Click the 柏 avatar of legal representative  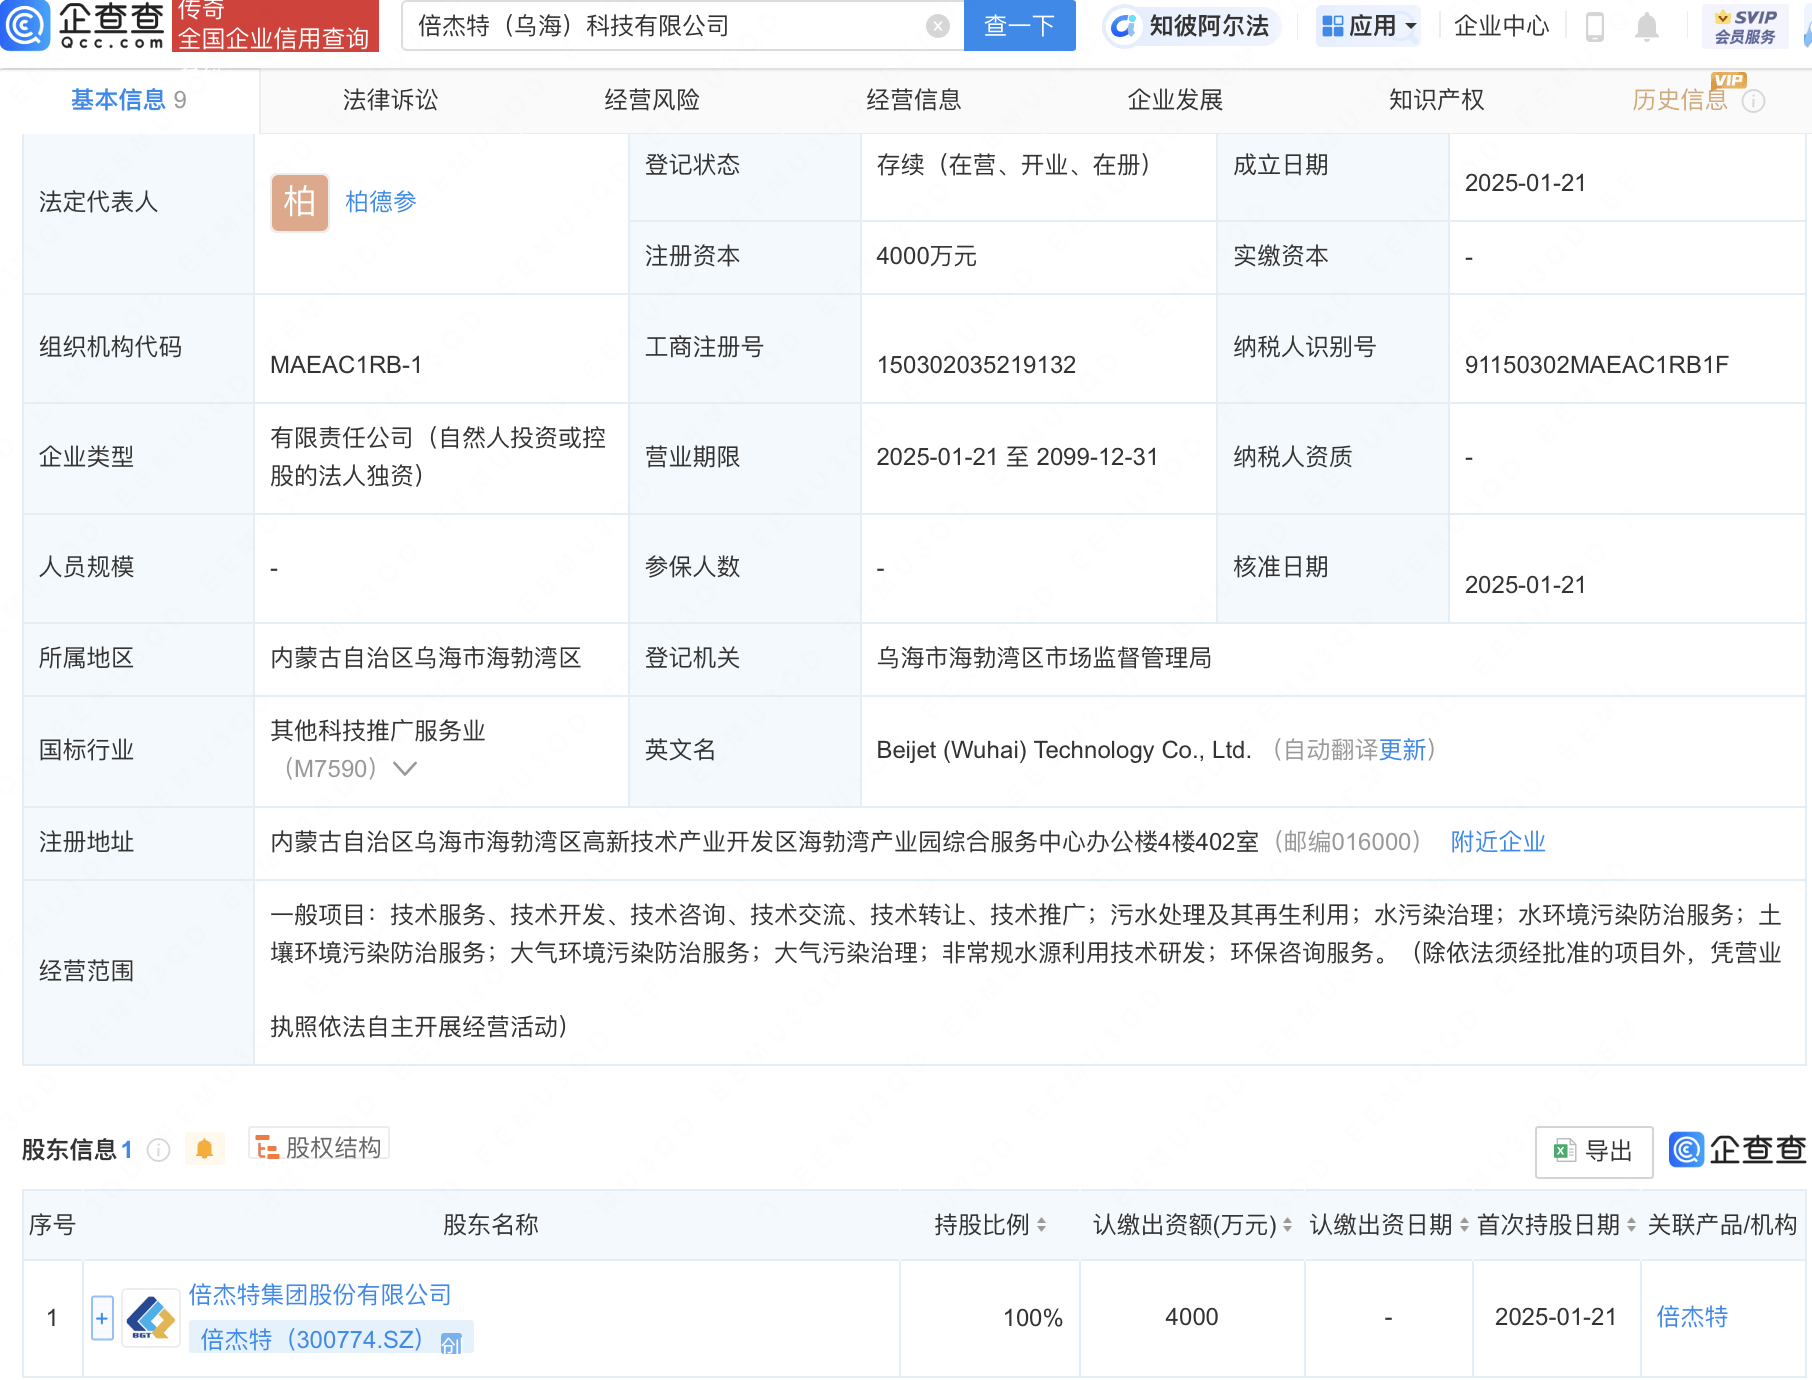coord(300,203)
